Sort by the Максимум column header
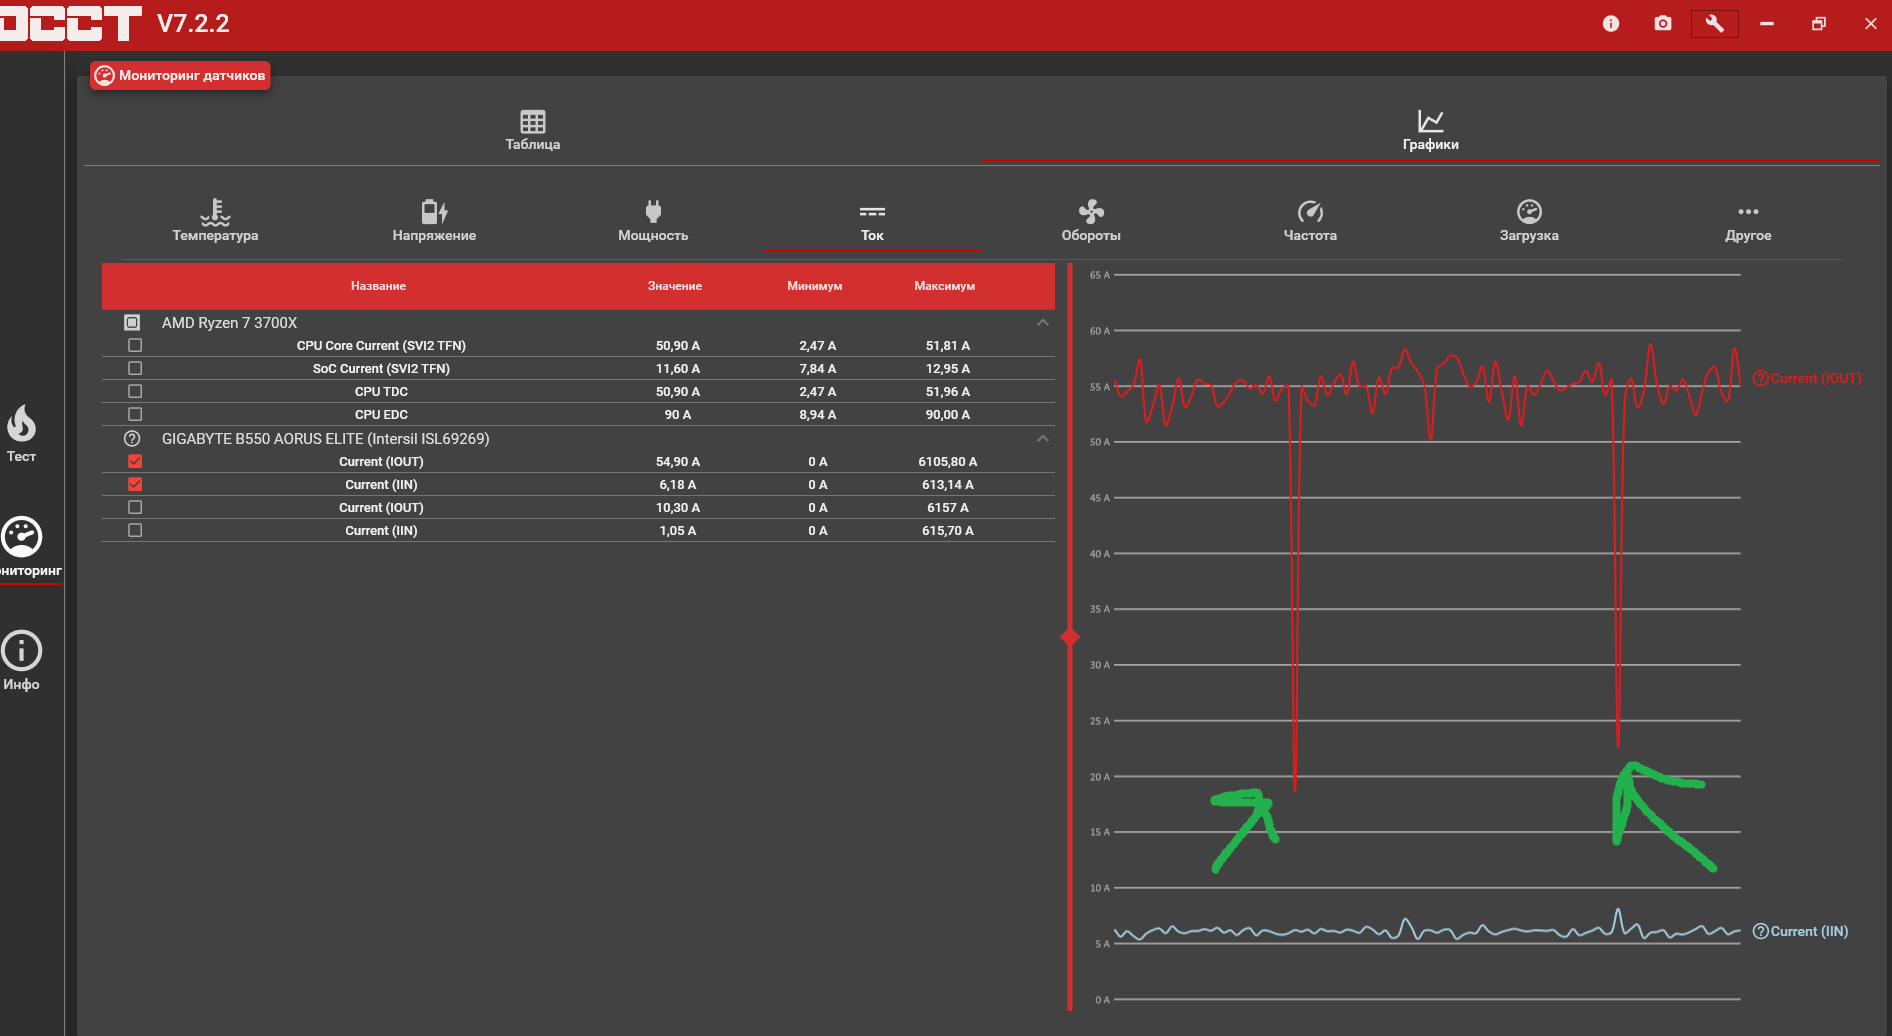Image resolution: width=1892 pixels, height=1036 pixels. click(x=944, y=286)
